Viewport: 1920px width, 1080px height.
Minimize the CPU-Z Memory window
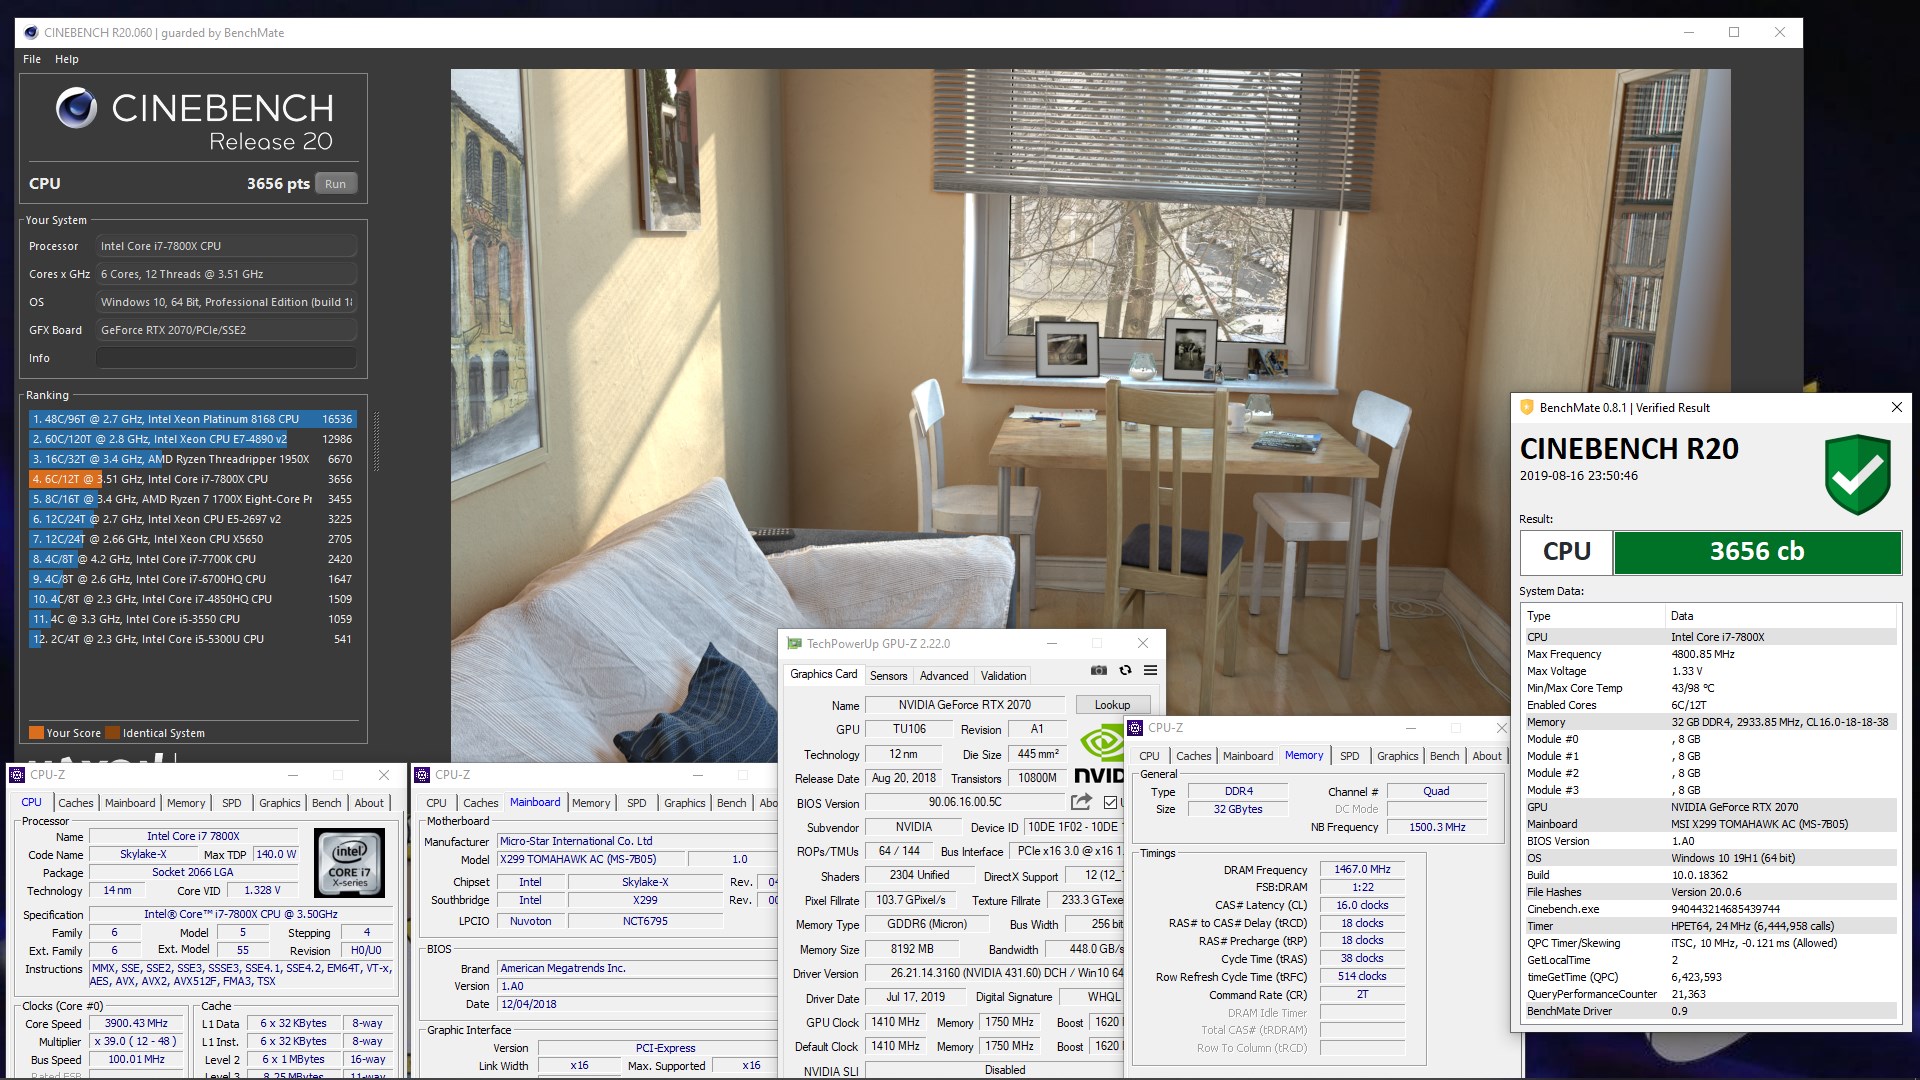(x=1410, y=727)
